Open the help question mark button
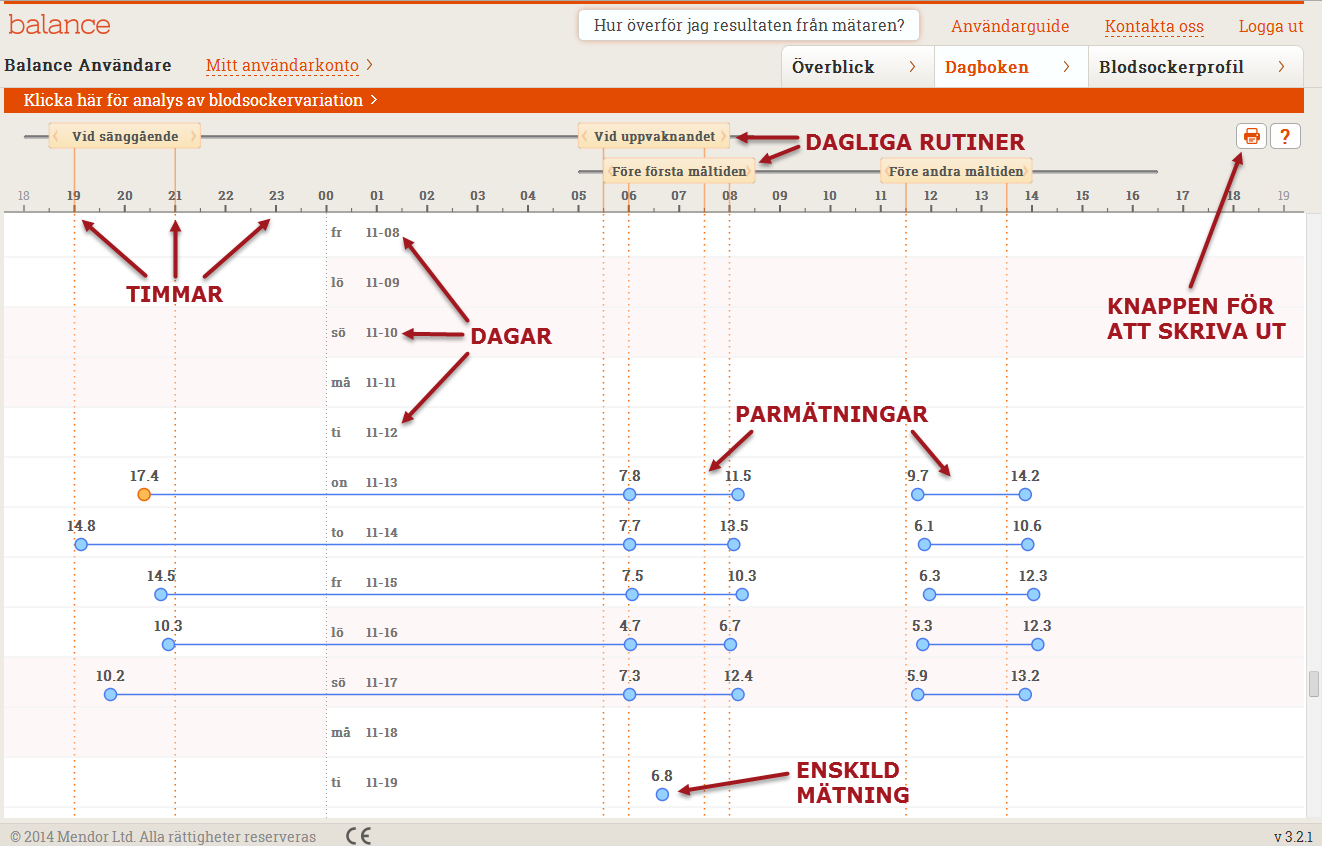The height and width of the screenshot is (846, 1322). point(1285,136)
